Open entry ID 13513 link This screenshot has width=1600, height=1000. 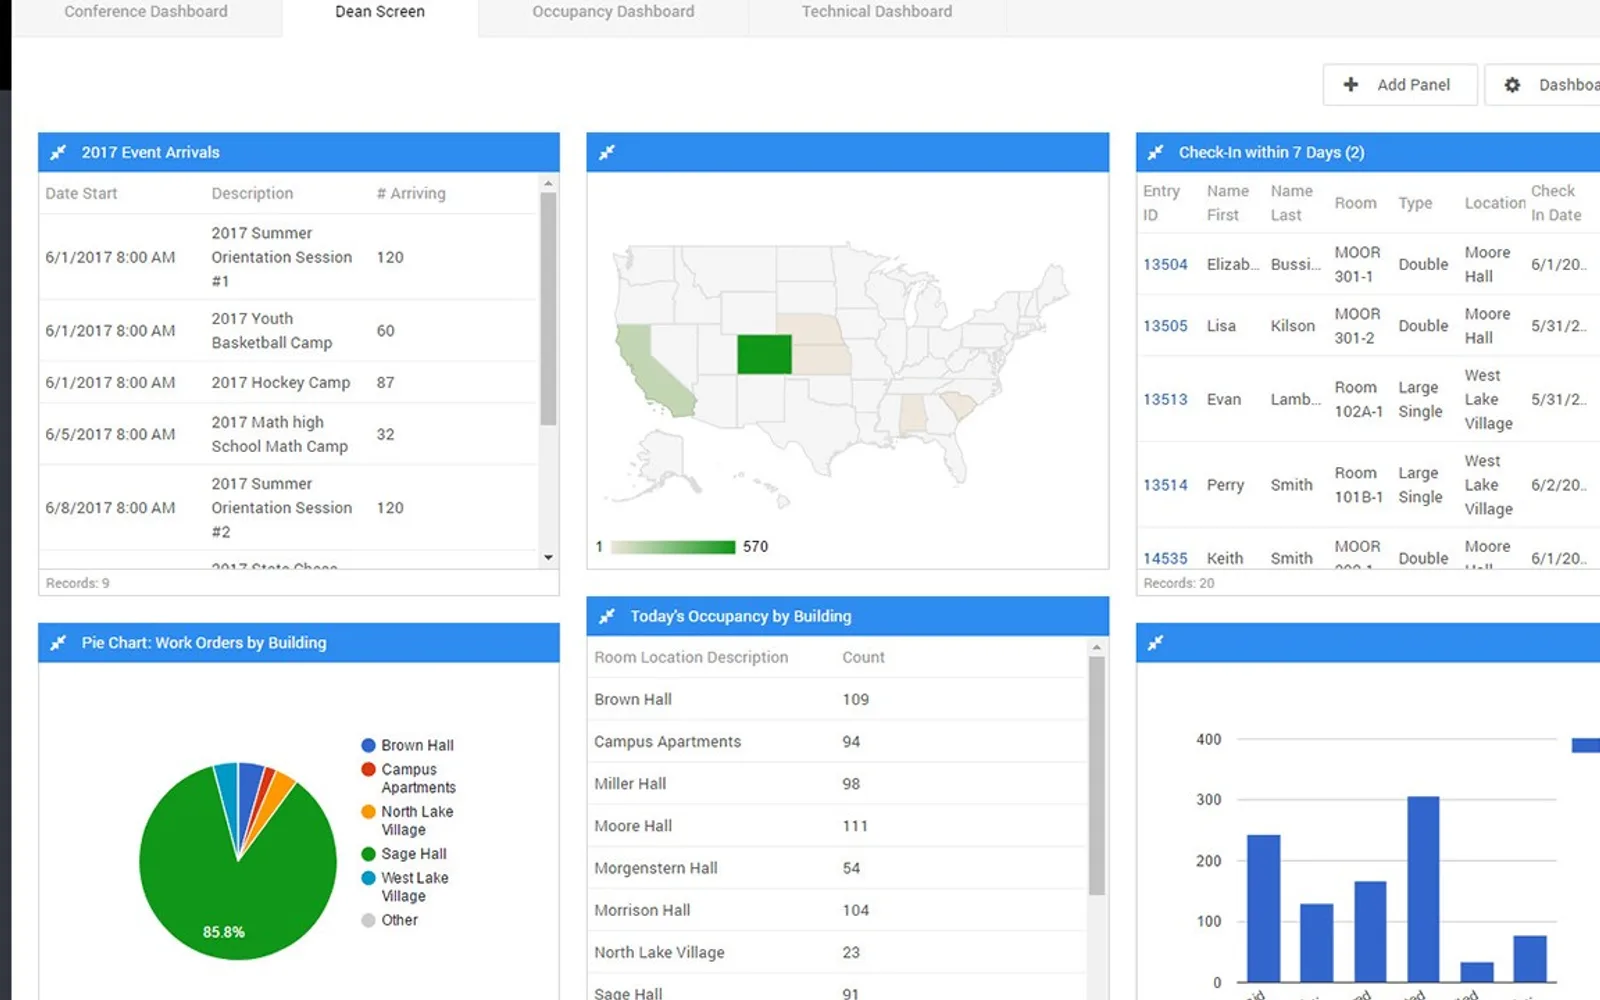pos(1165,399)
